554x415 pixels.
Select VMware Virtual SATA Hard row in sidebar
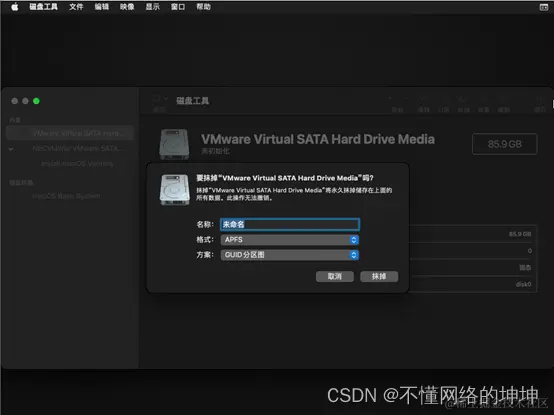(70, 133)
